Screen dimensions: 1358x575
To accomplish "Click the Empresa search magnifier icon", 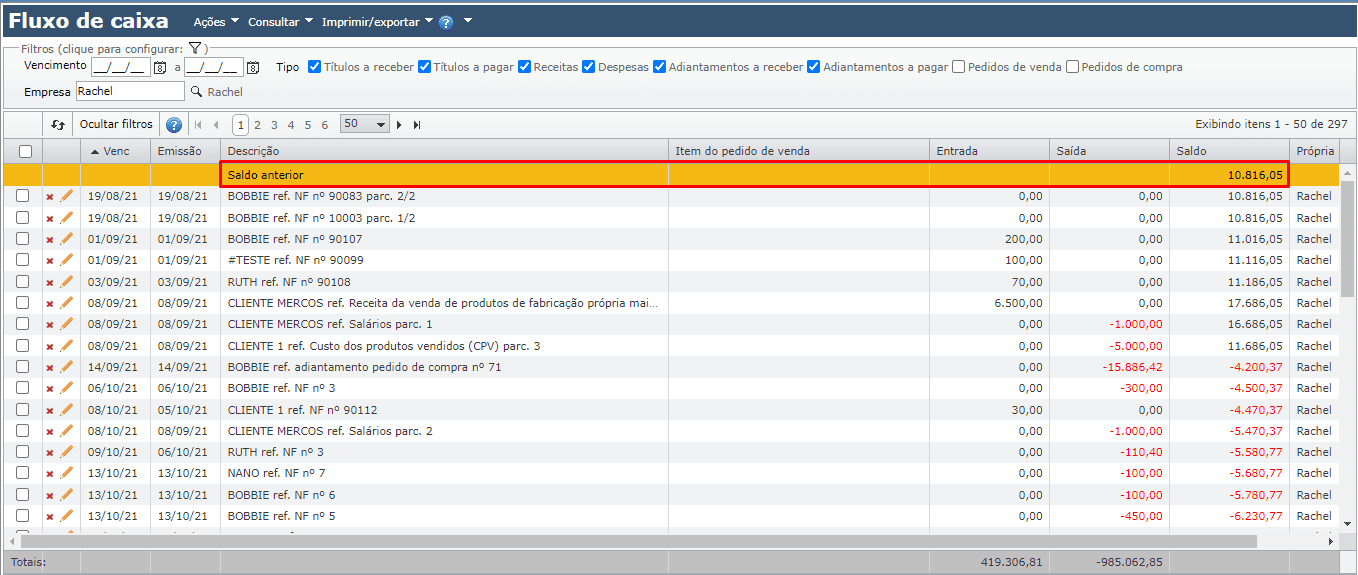I will 196,92.
